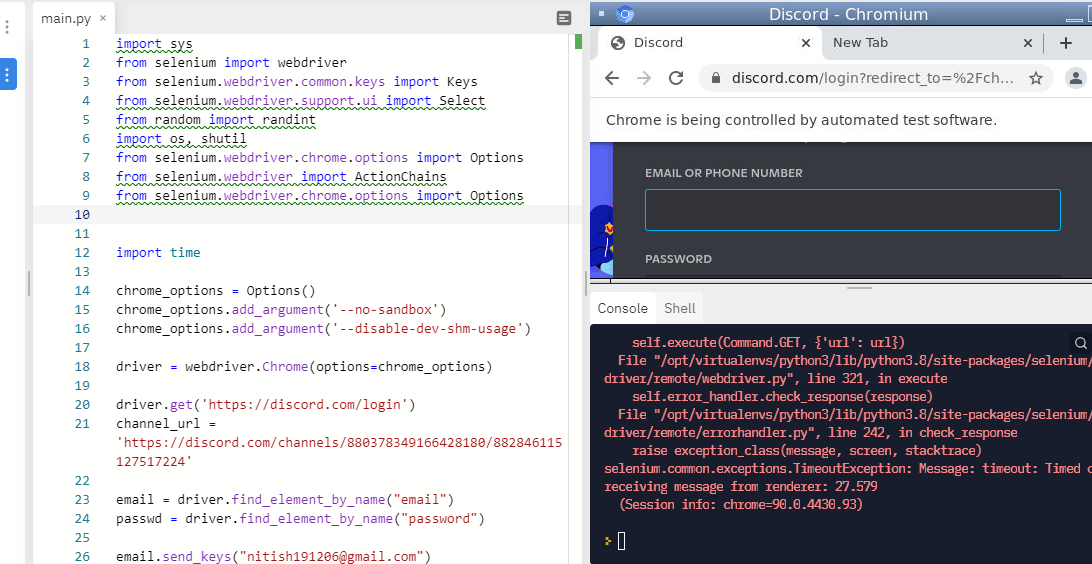
Task: Open the Chromium profile avatar icon
Action: click(1076, 78)
